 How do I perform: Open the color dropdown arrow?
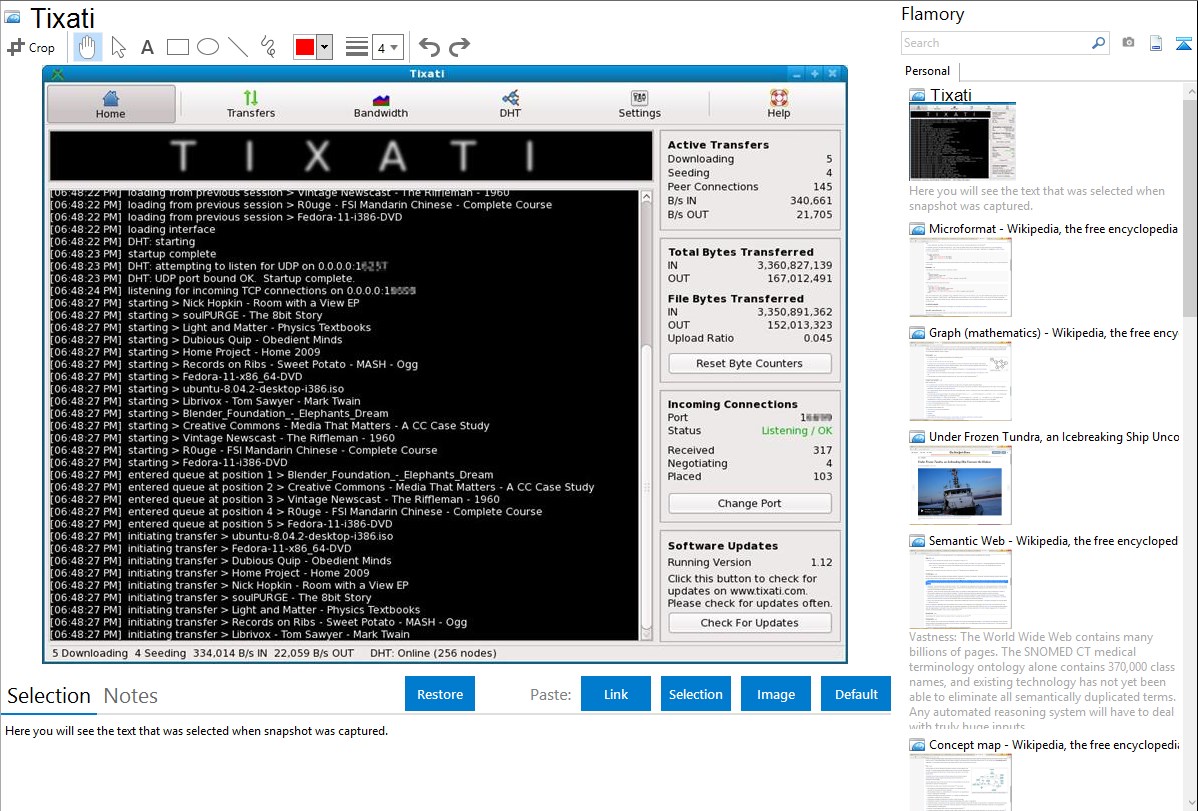pyautogui.click(x=325, y=47)
